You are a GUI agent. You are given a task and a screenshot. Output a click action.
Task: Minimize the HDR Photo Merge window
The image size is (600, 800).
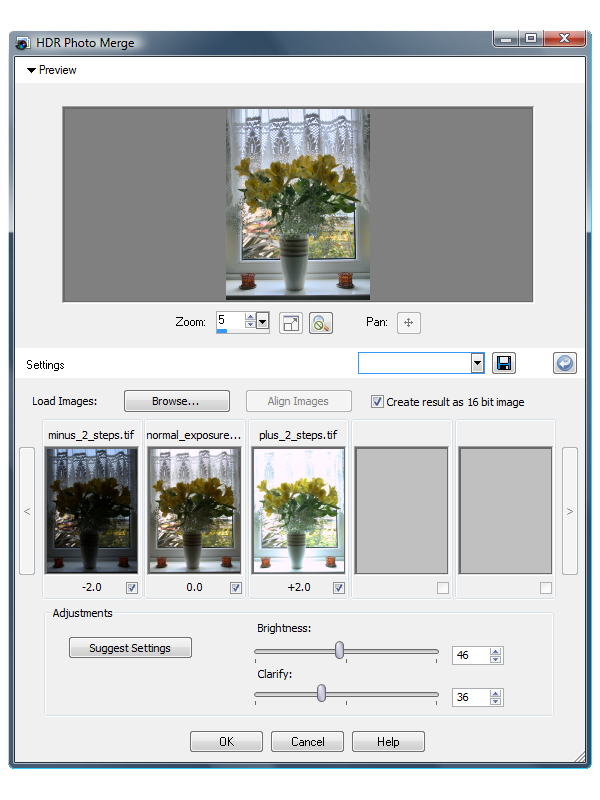506,39
